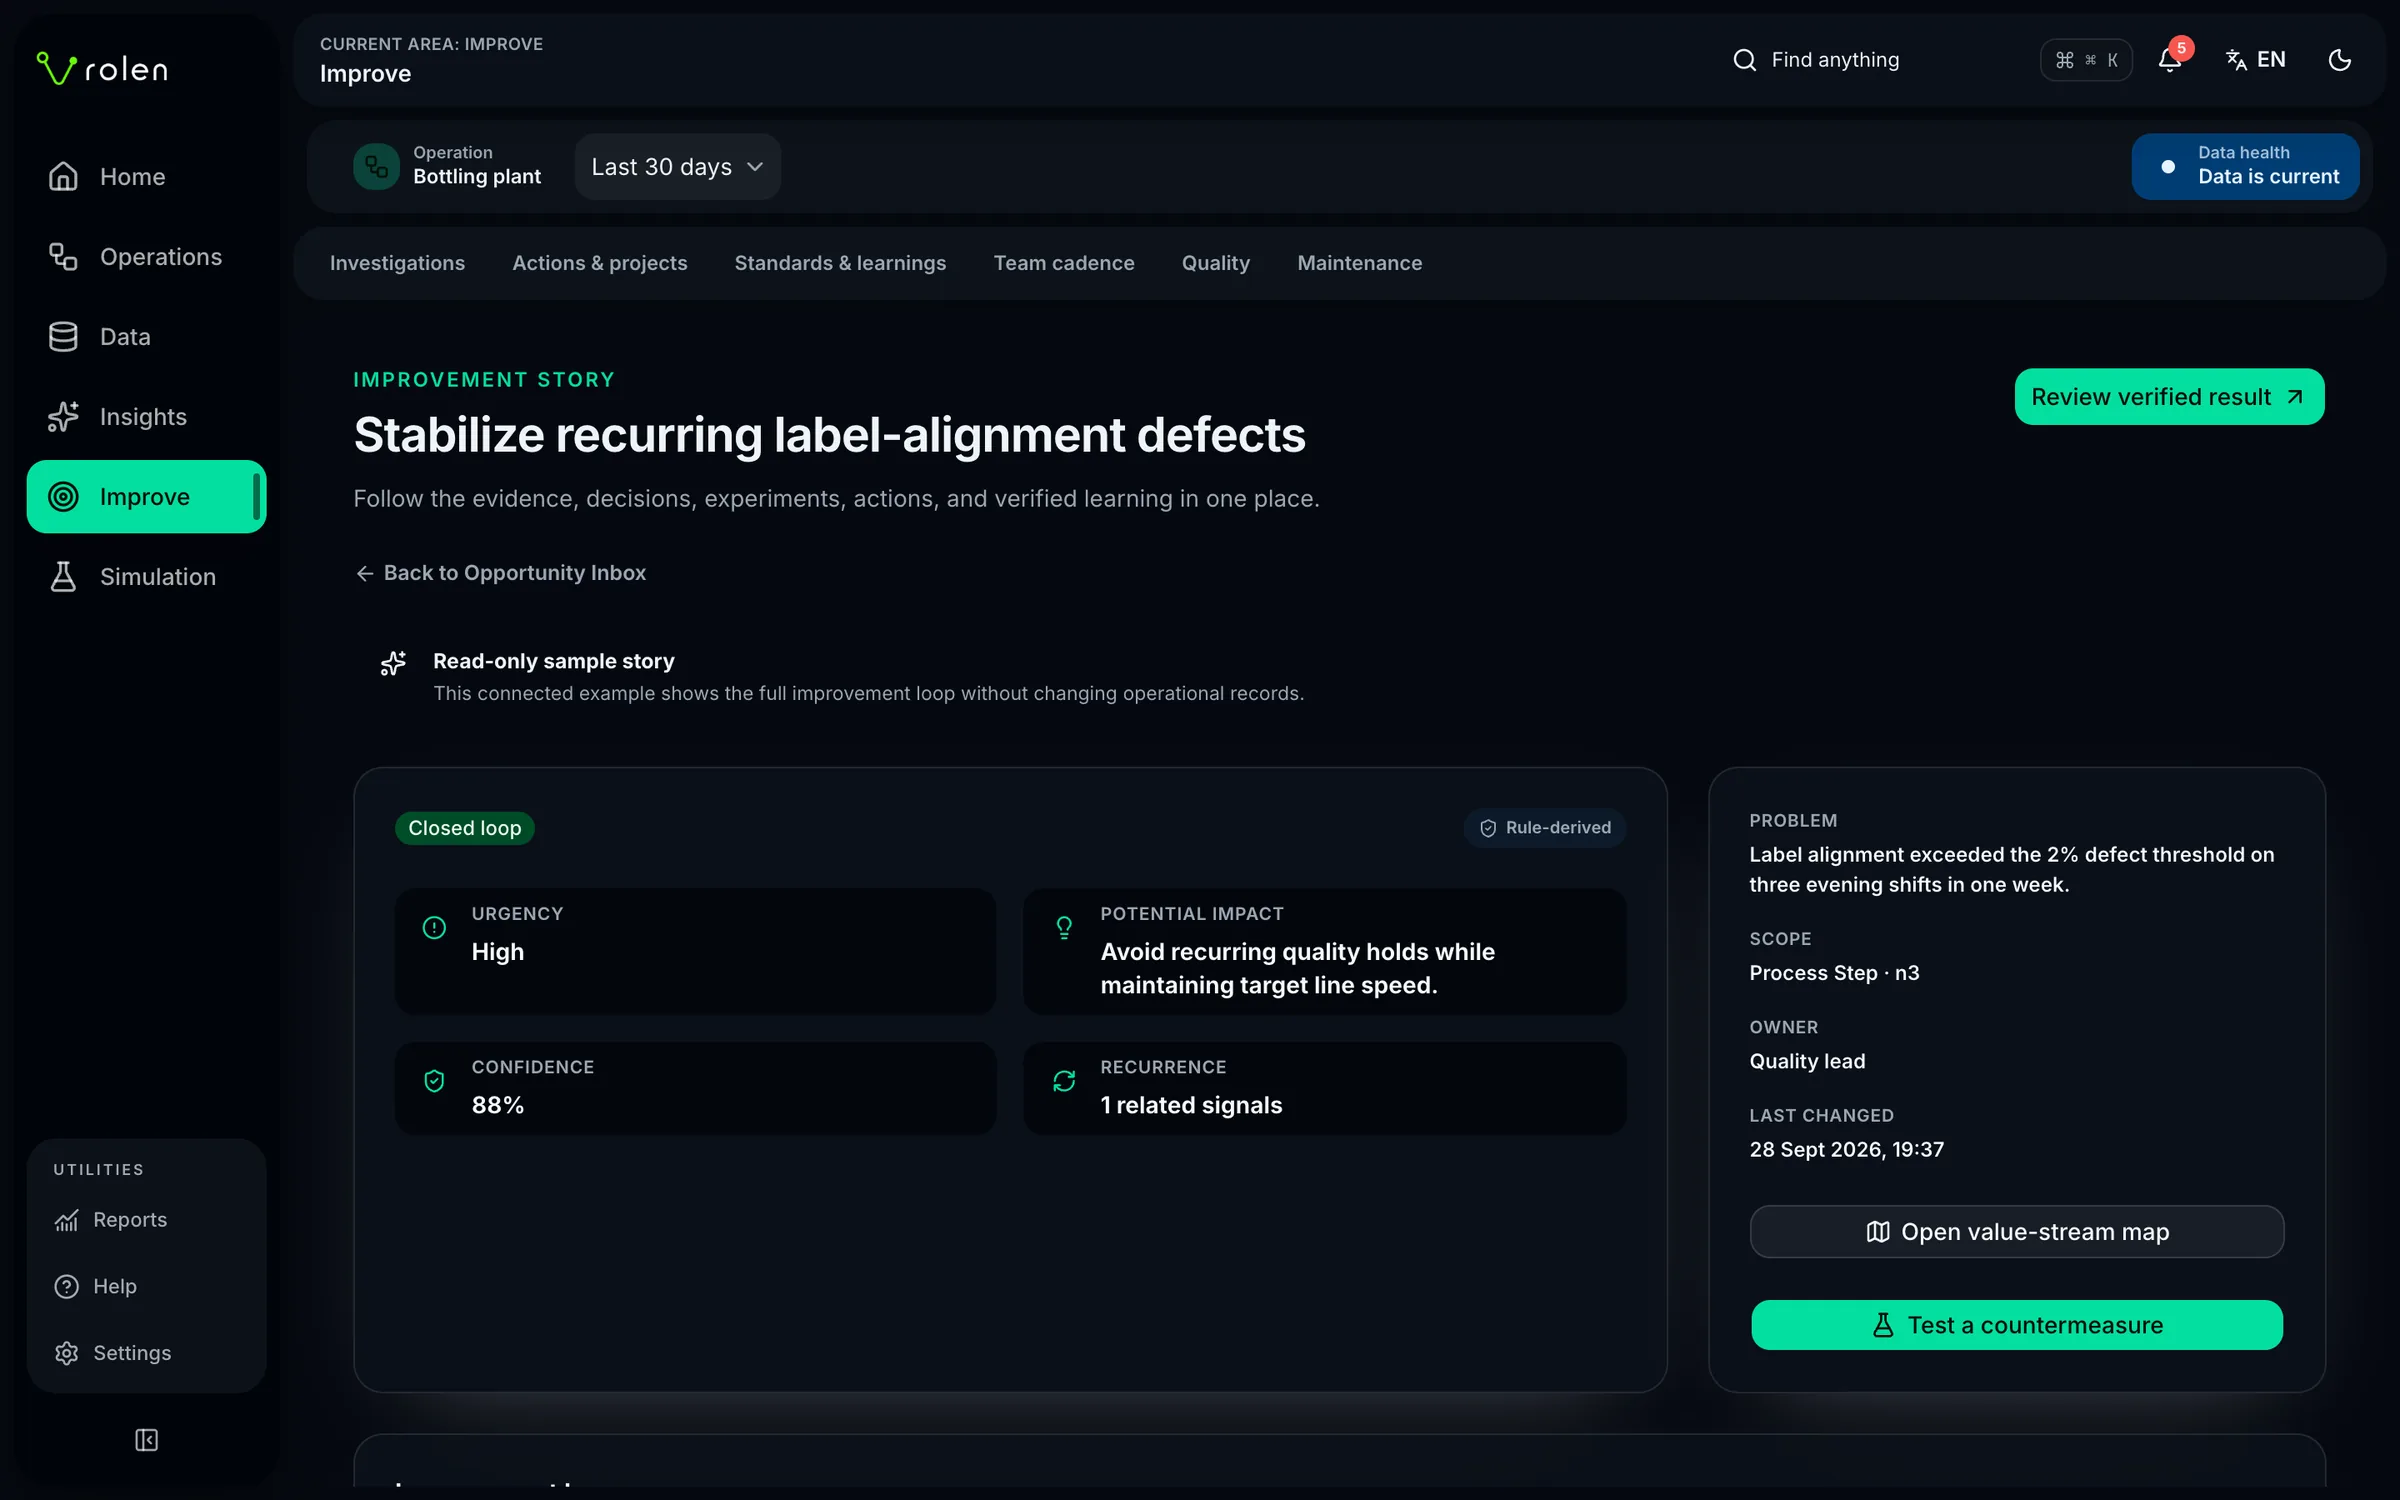The height and width of the screenshot is (1500, 2400).
Task: Open the Maintenance tab
Action: coord(1360,263)
